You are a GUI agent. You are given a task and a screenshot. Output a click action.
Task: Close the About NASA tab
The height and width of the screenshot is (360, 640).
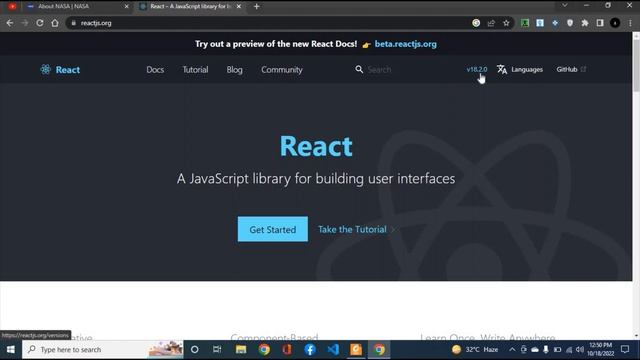126,6
